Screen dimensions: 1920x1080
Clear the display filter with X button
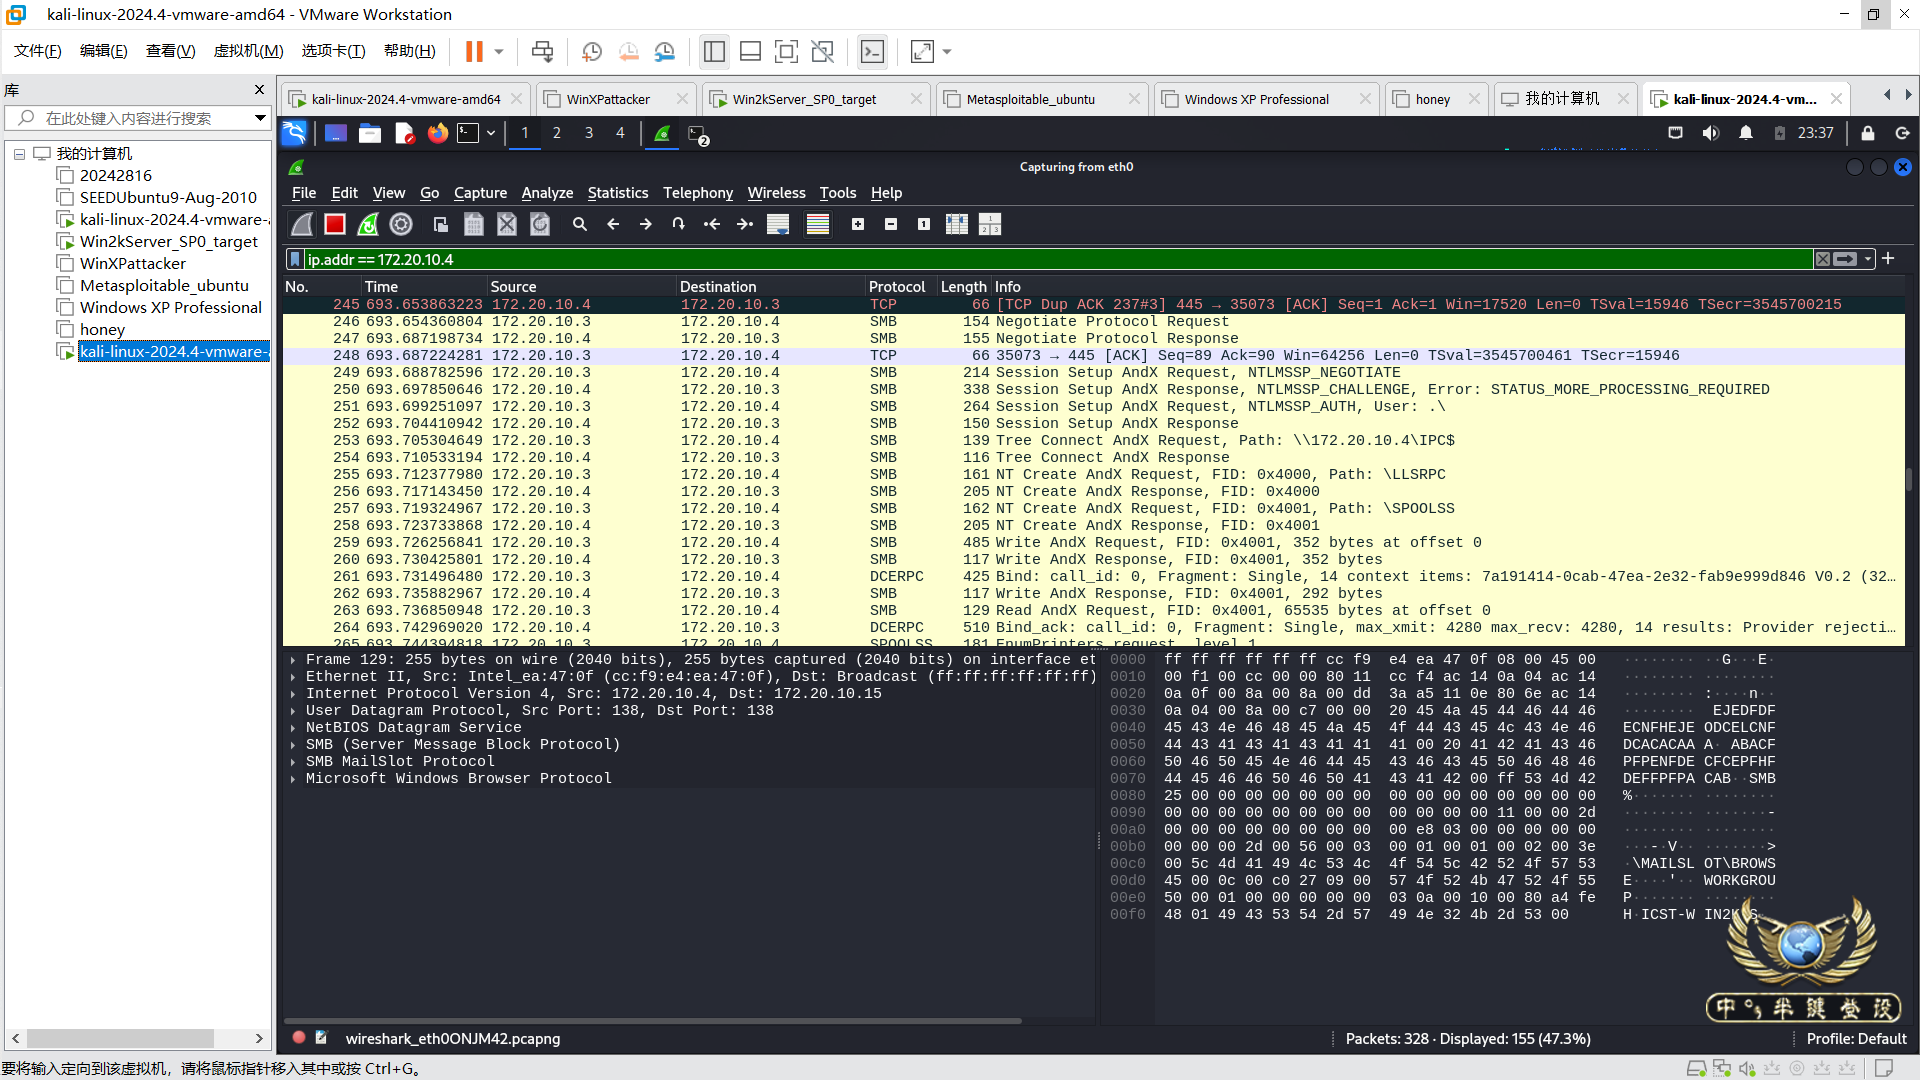[x=1823, y=260]
